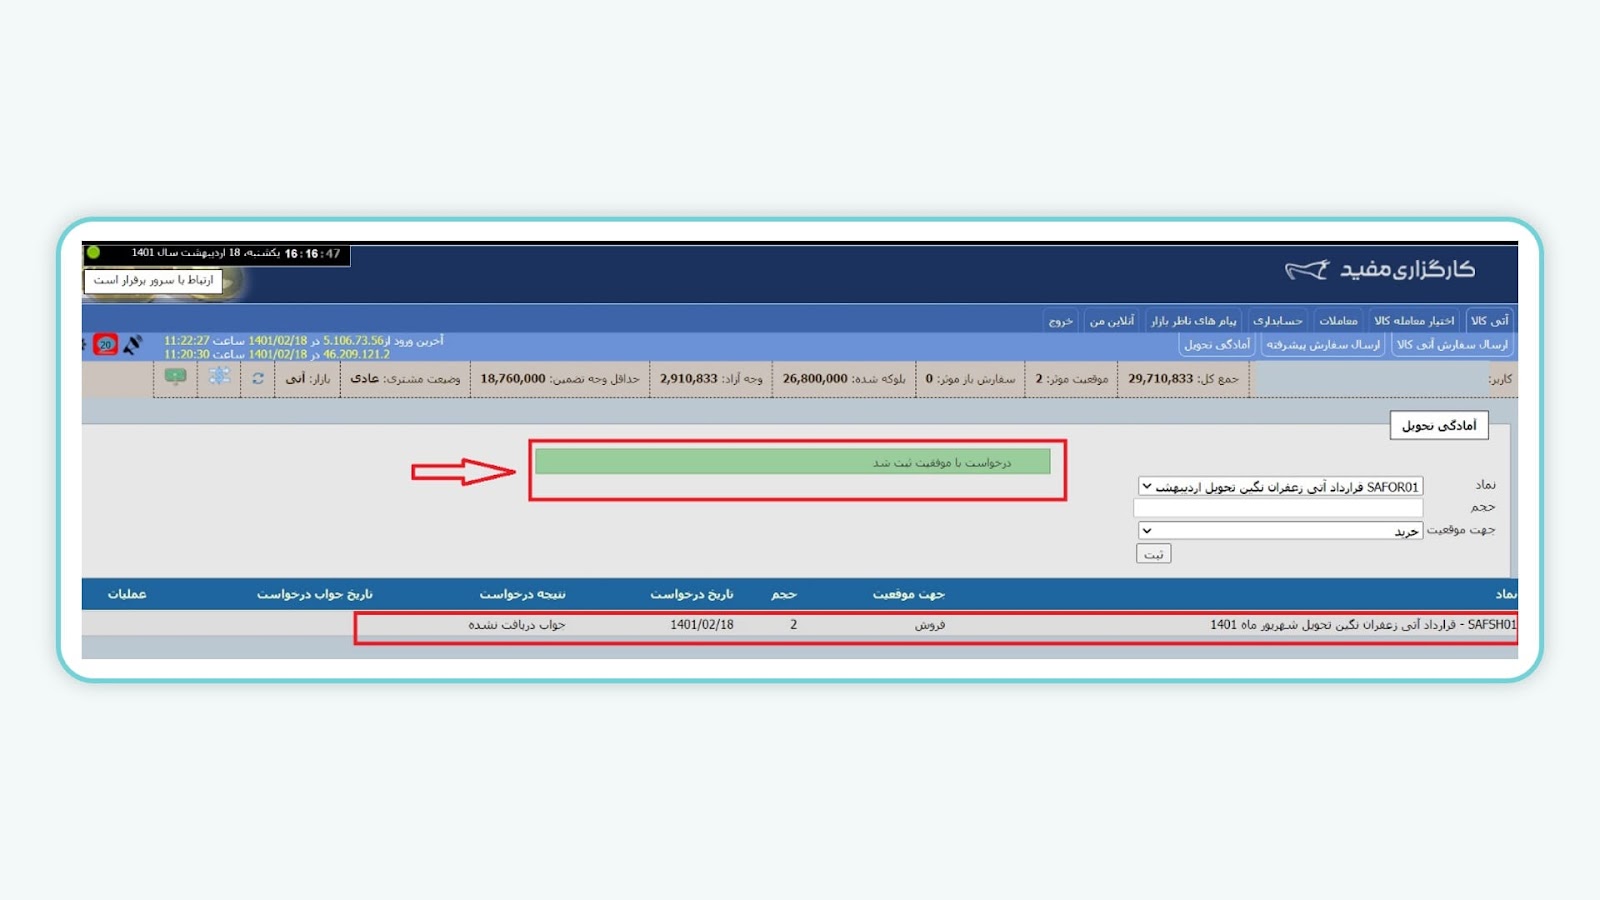Open the حسابداری menu tab
This screenshot has width=1600, height=900.
click(x=1278, y=321)
